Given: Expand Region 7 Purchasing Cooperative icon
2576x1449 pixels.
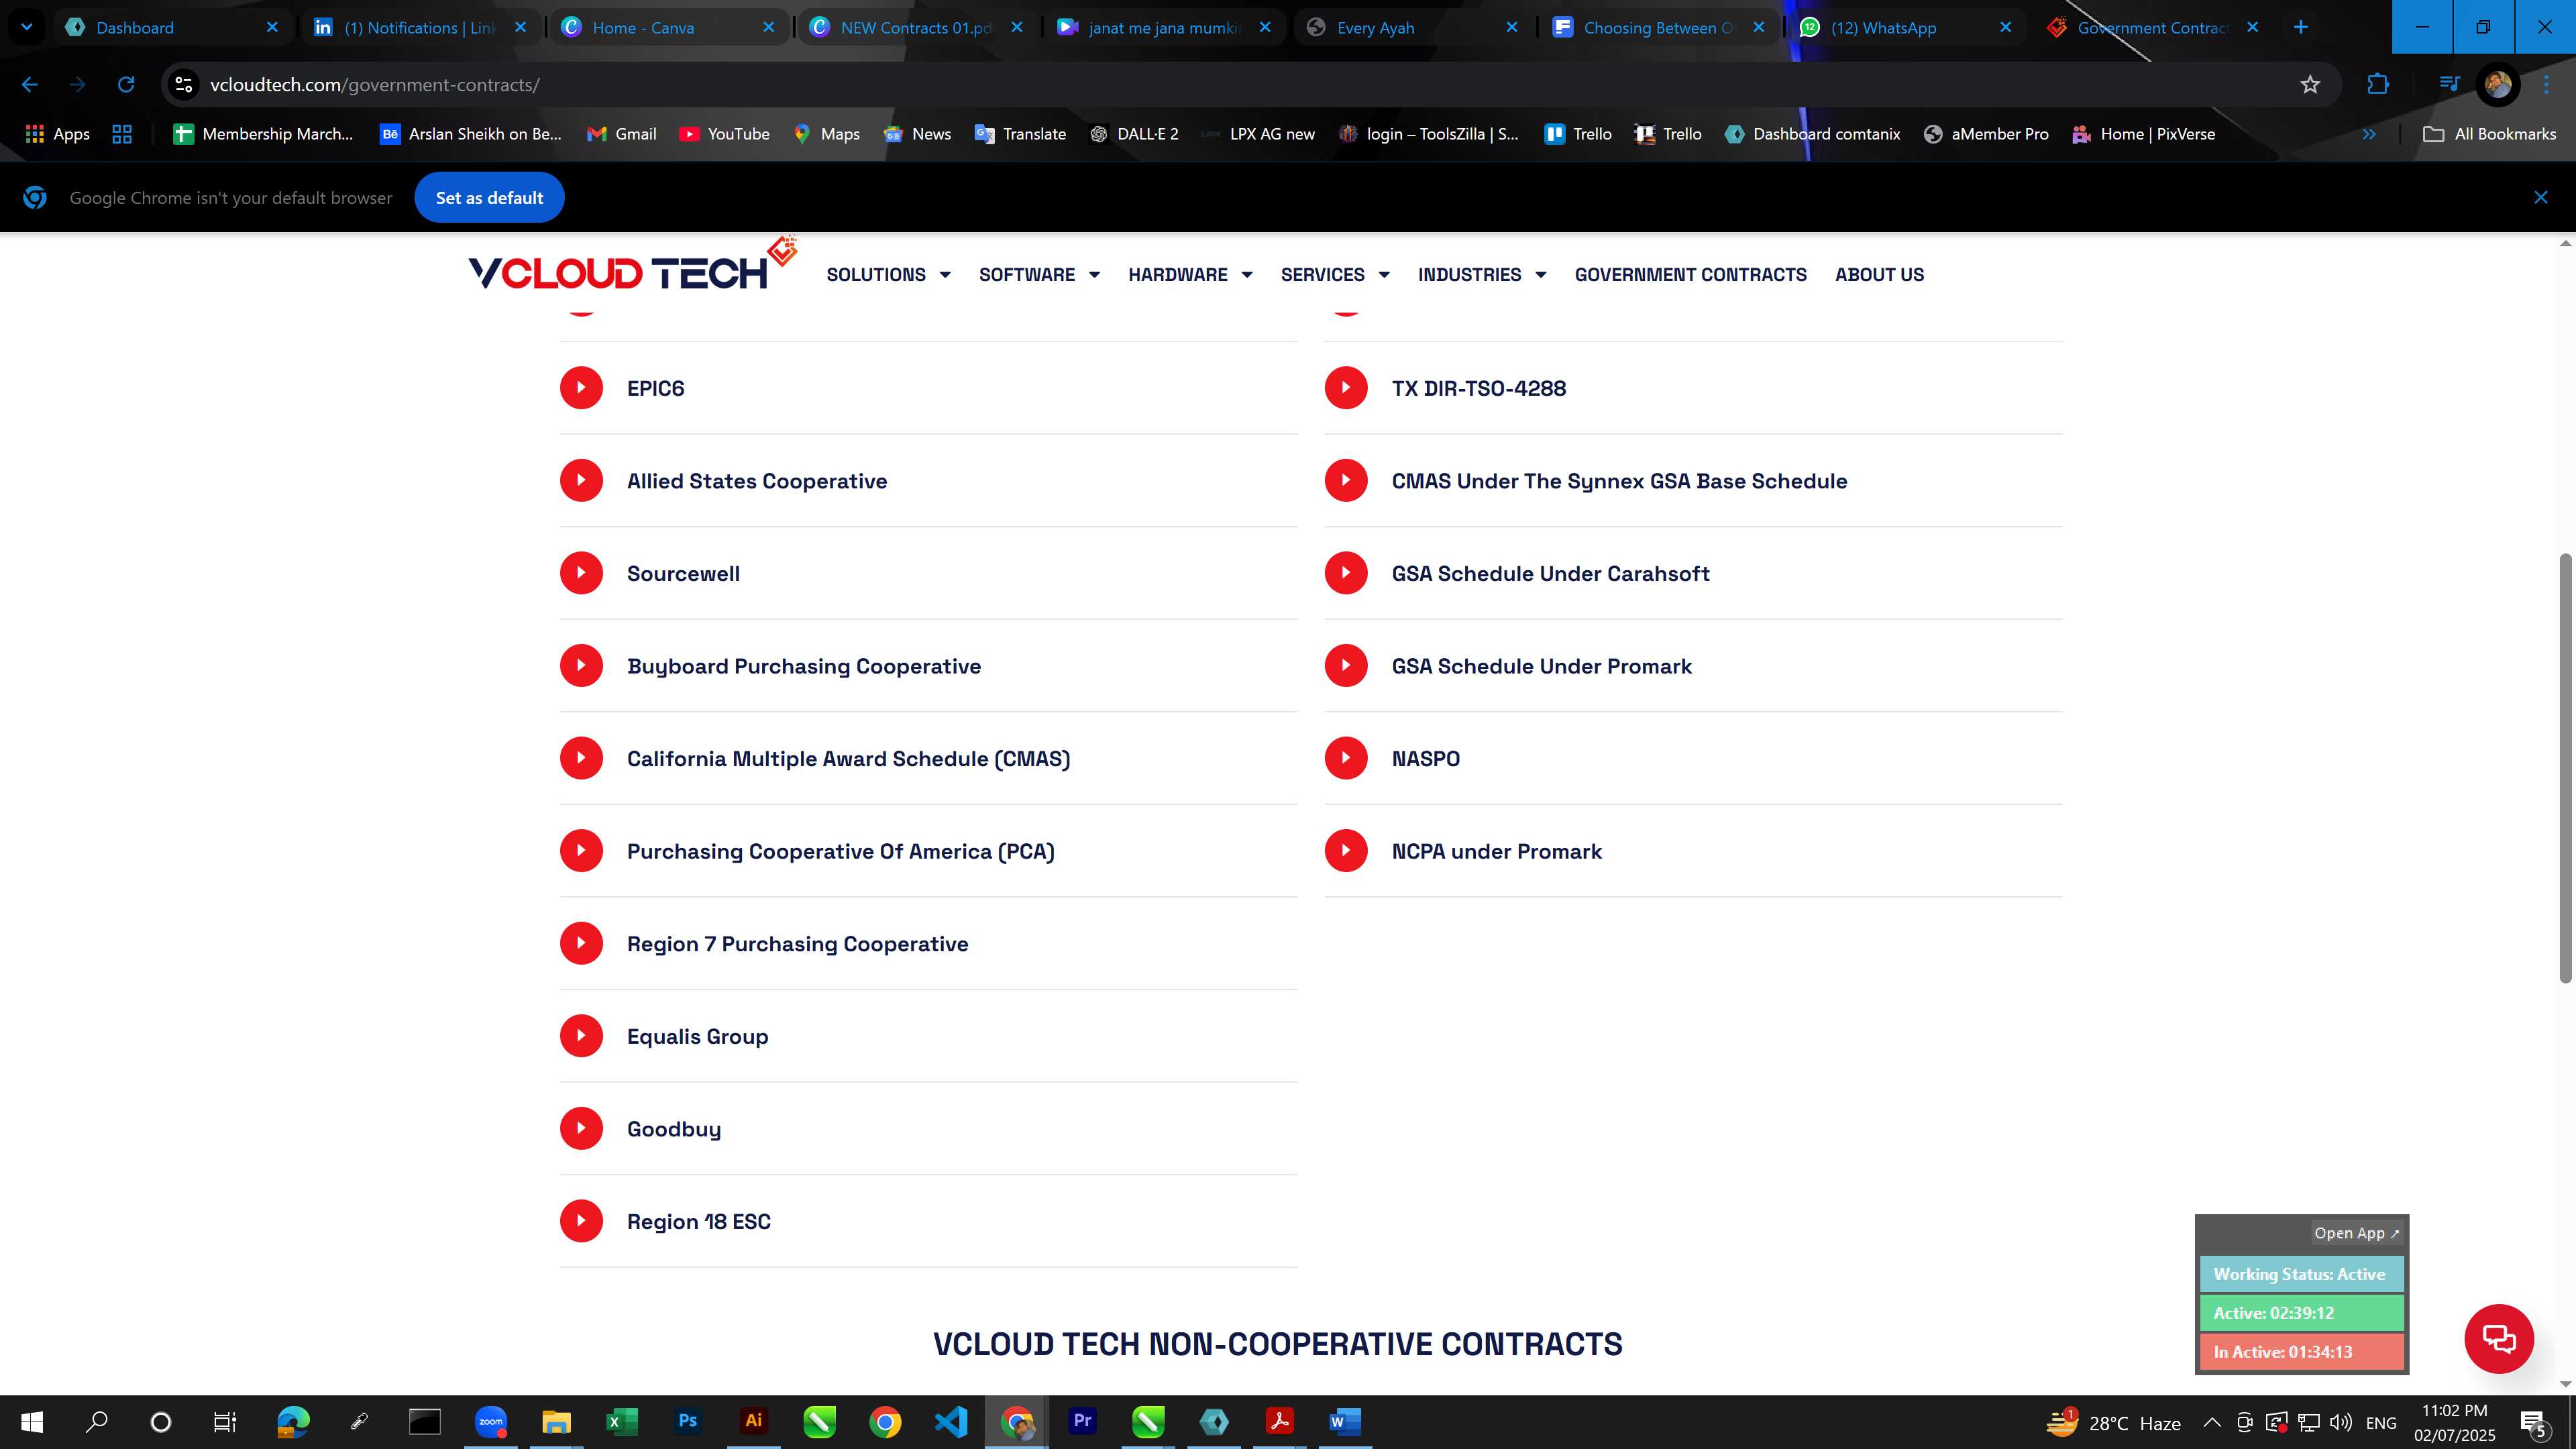Looking at the screenshot, I should (581, 943).
